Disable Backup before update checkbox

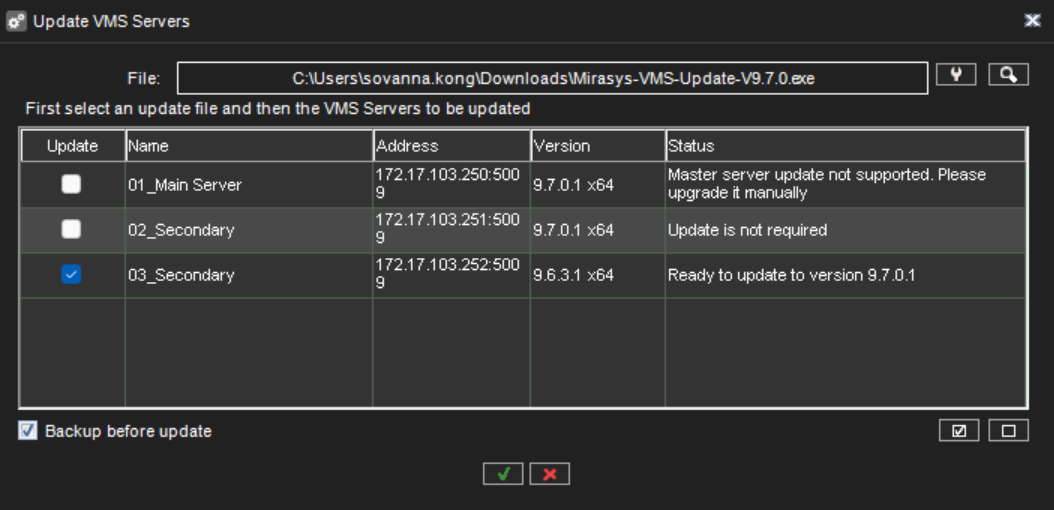[28, 431]
